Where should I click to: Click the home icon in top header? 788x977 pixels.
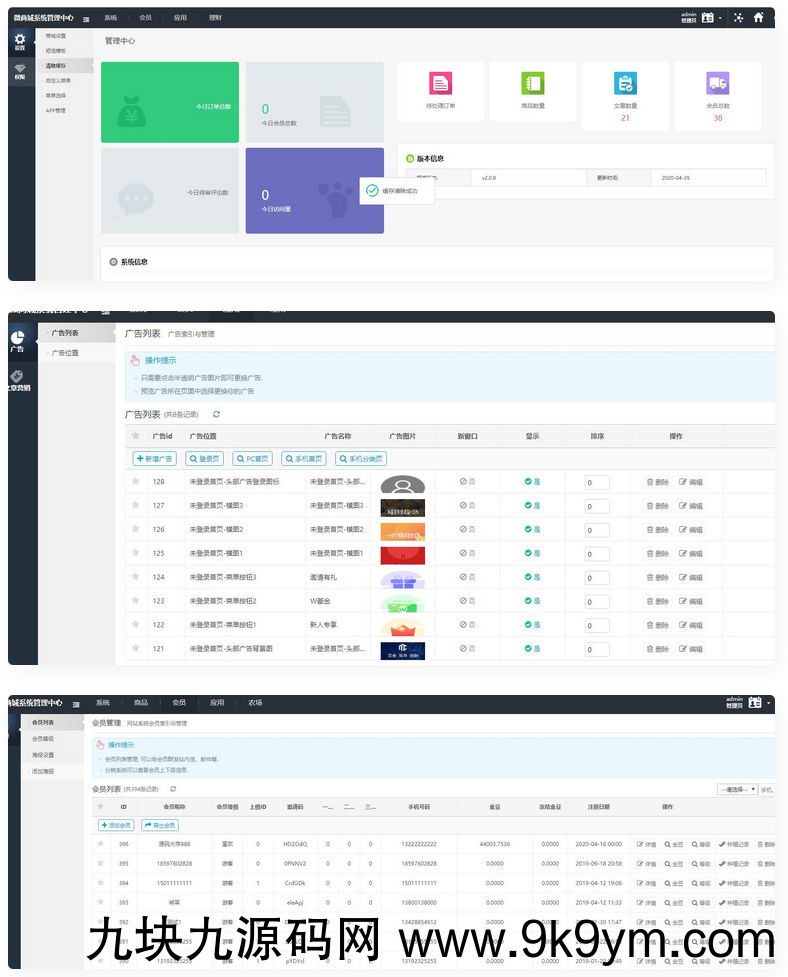tap(758, 17)
